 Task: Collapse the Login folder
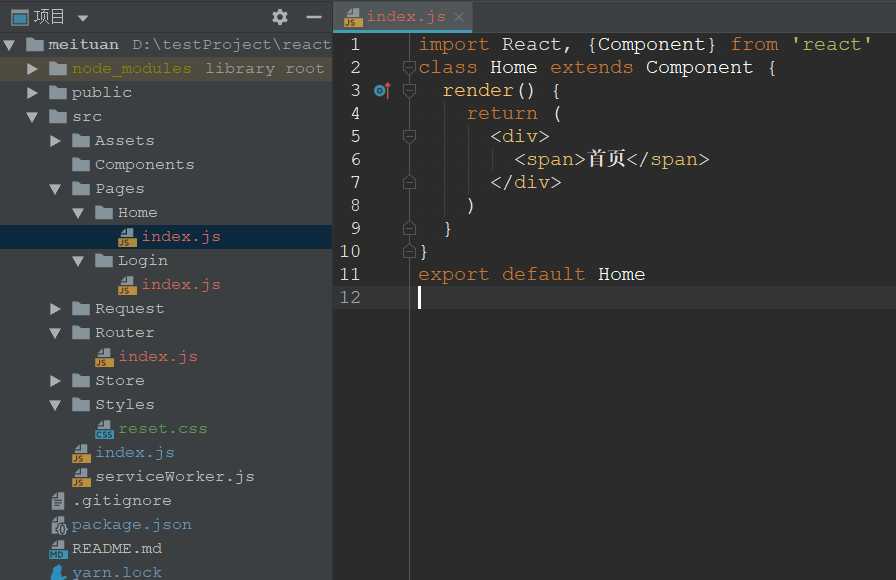[x=78, y=261]
